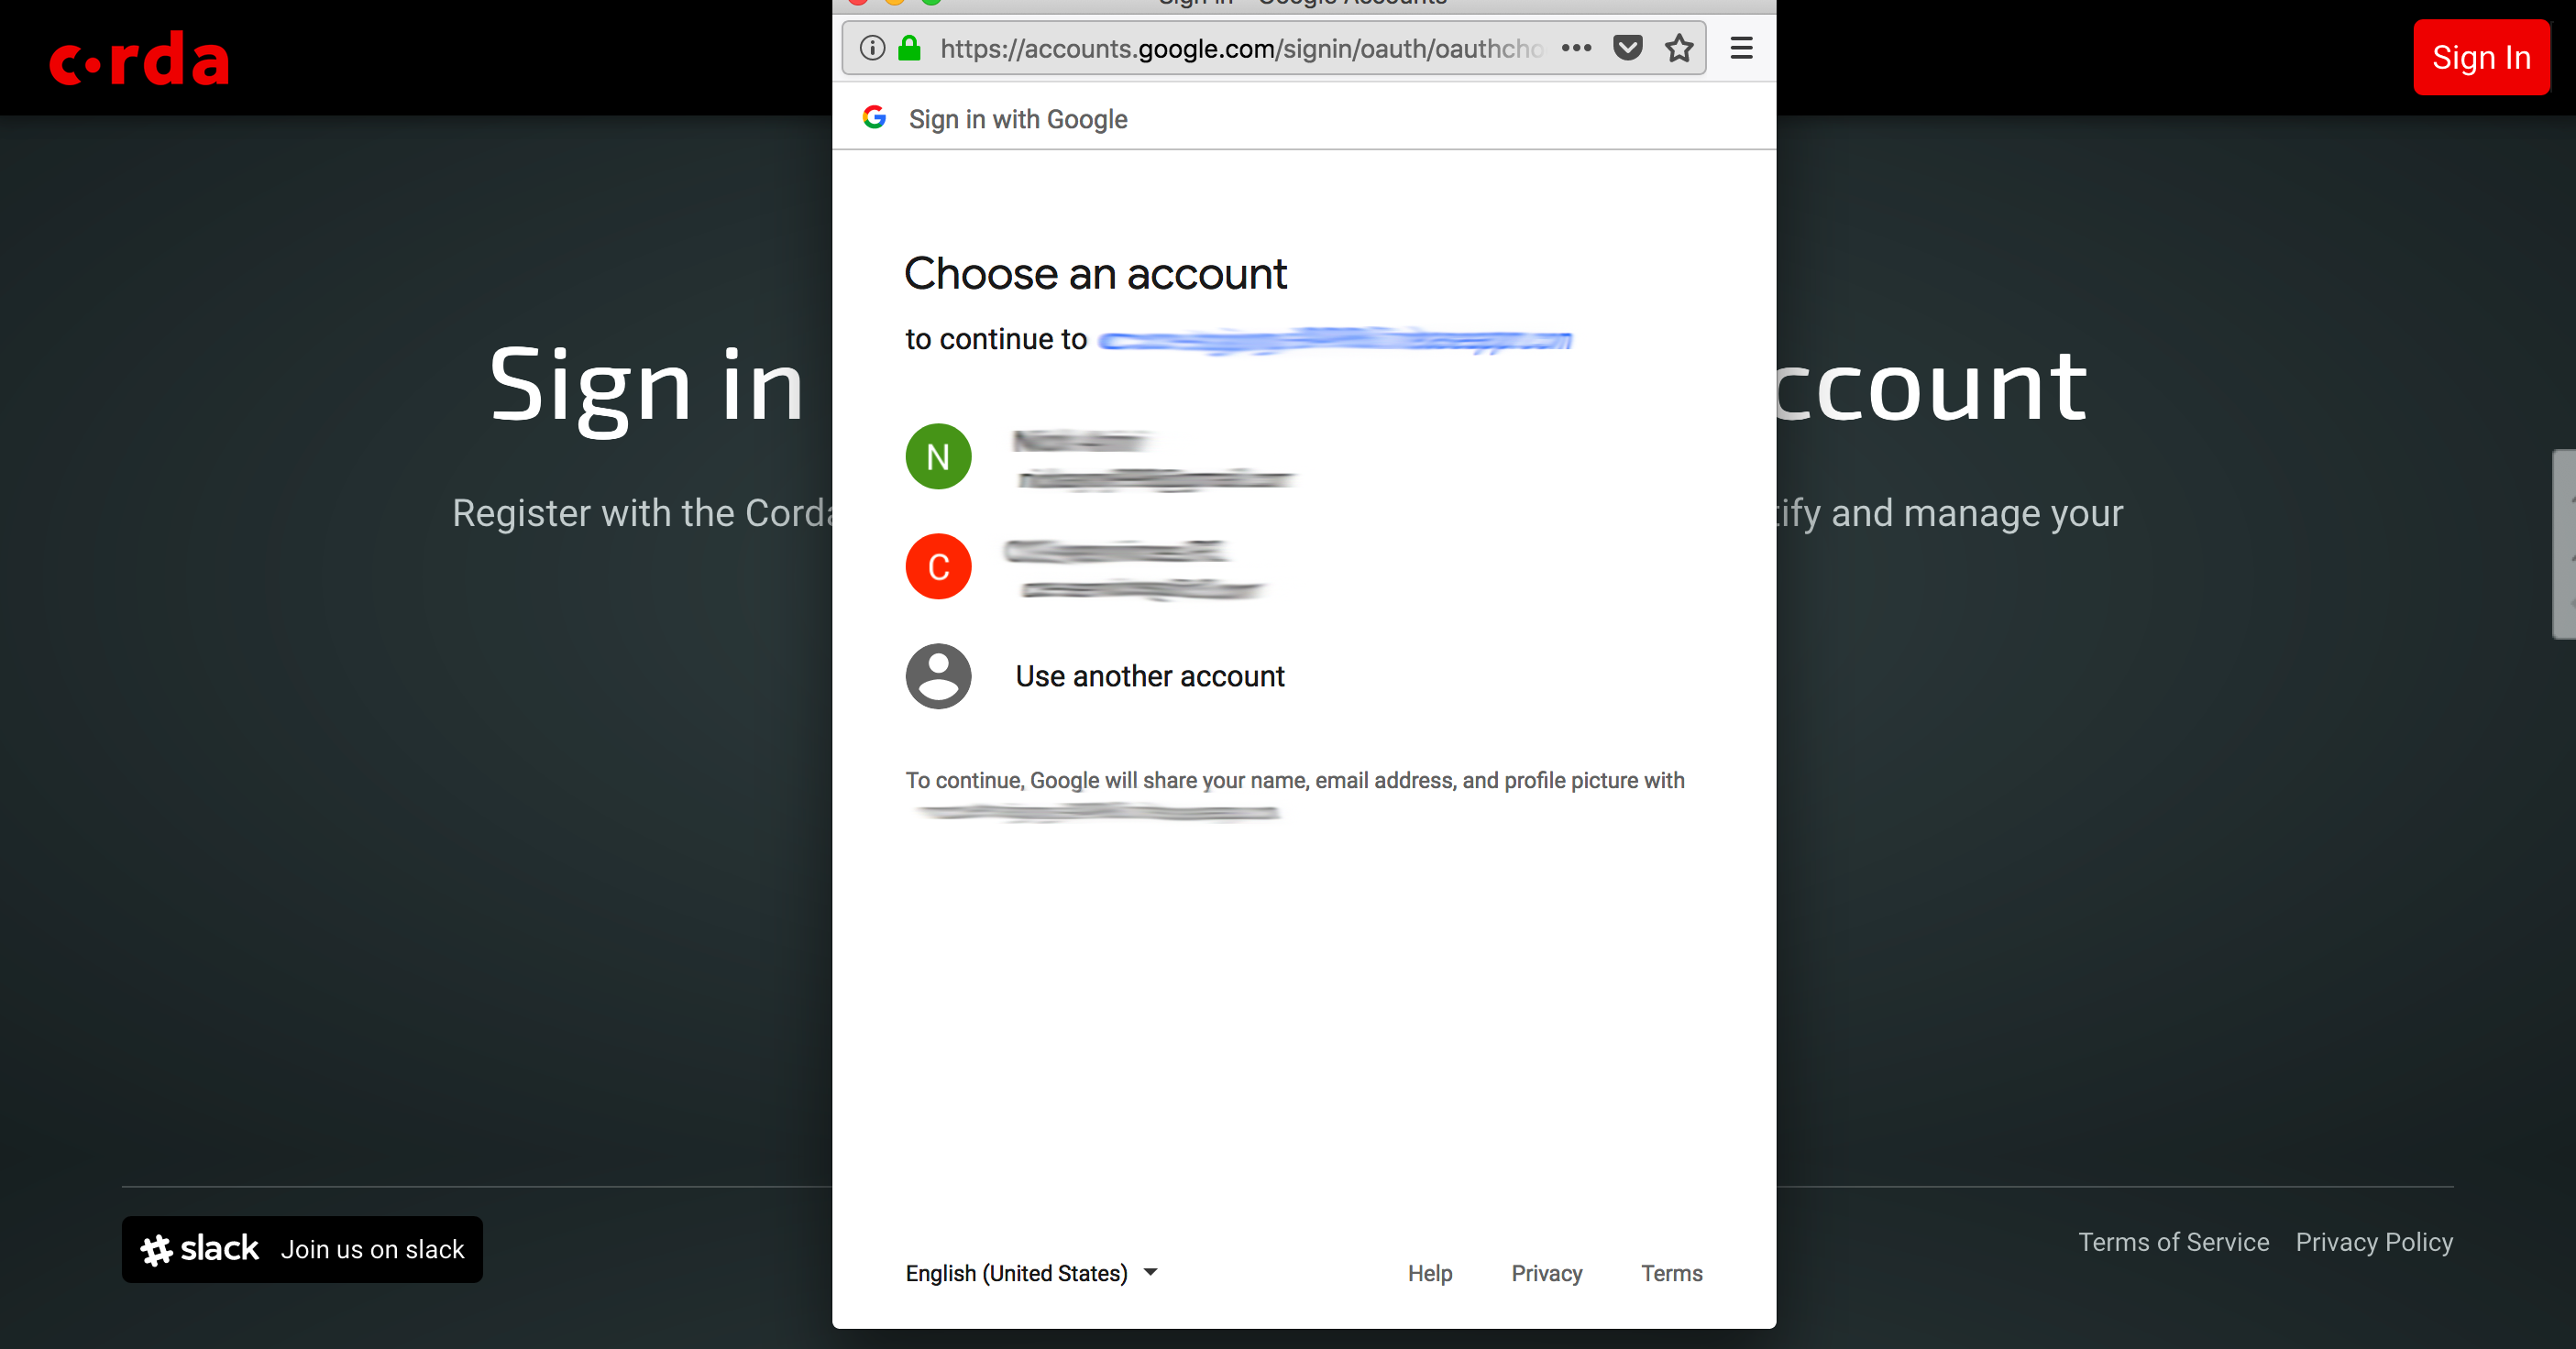Choose Use another account

pyautogui.click(x=1150, y=677)
